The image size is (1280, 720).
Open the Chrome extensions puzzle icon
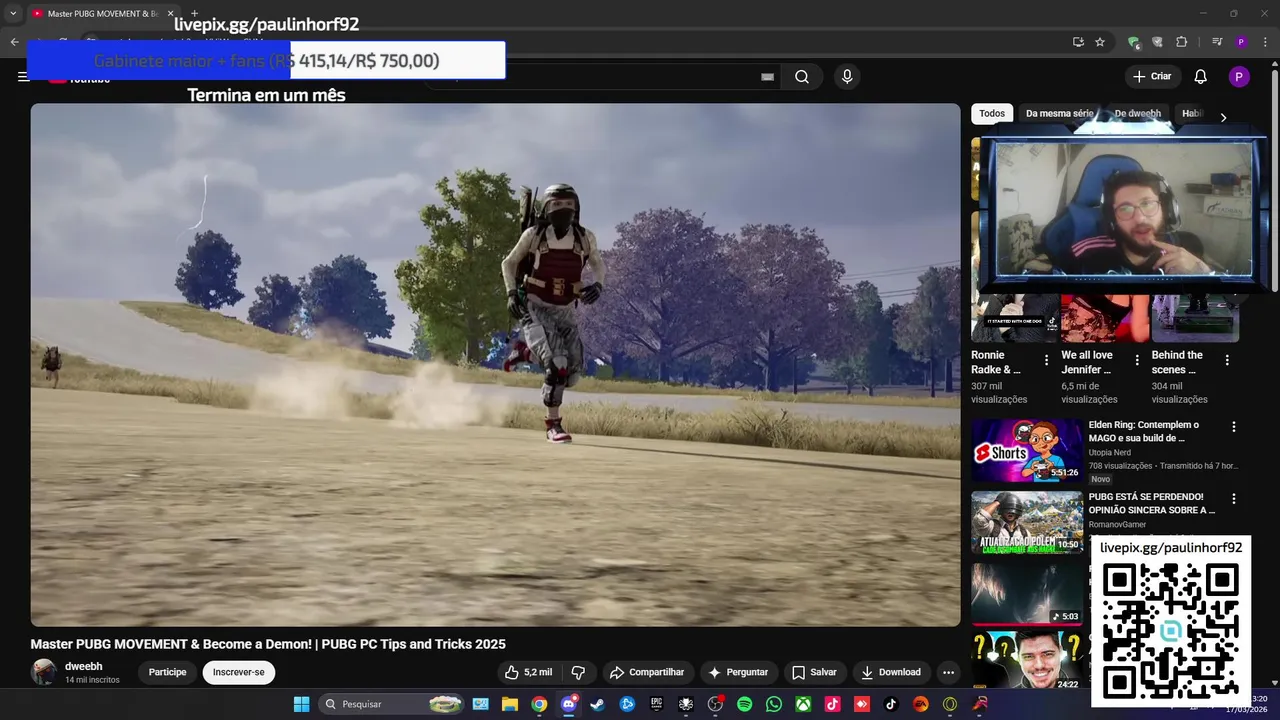coord(1182,42)
